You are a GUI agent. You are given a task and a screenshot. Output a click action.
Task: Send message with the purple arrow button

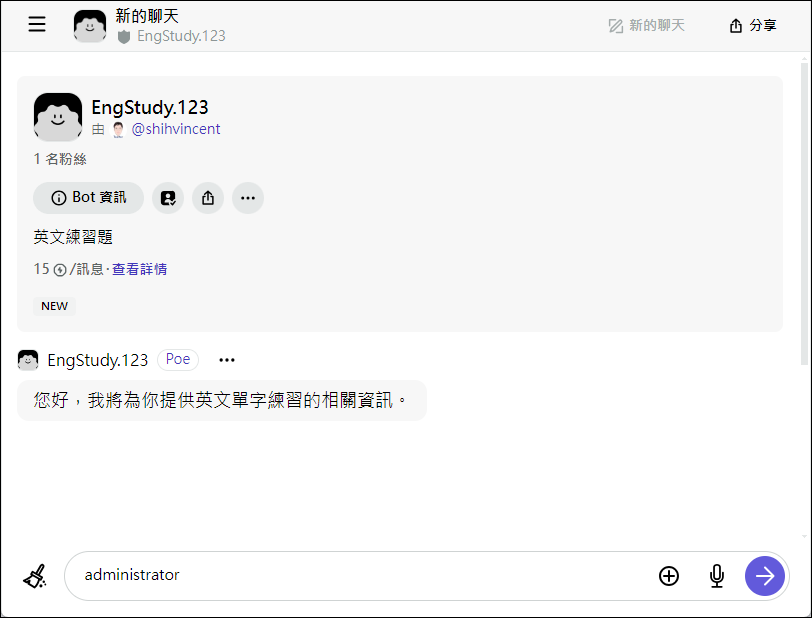[764, 576]
